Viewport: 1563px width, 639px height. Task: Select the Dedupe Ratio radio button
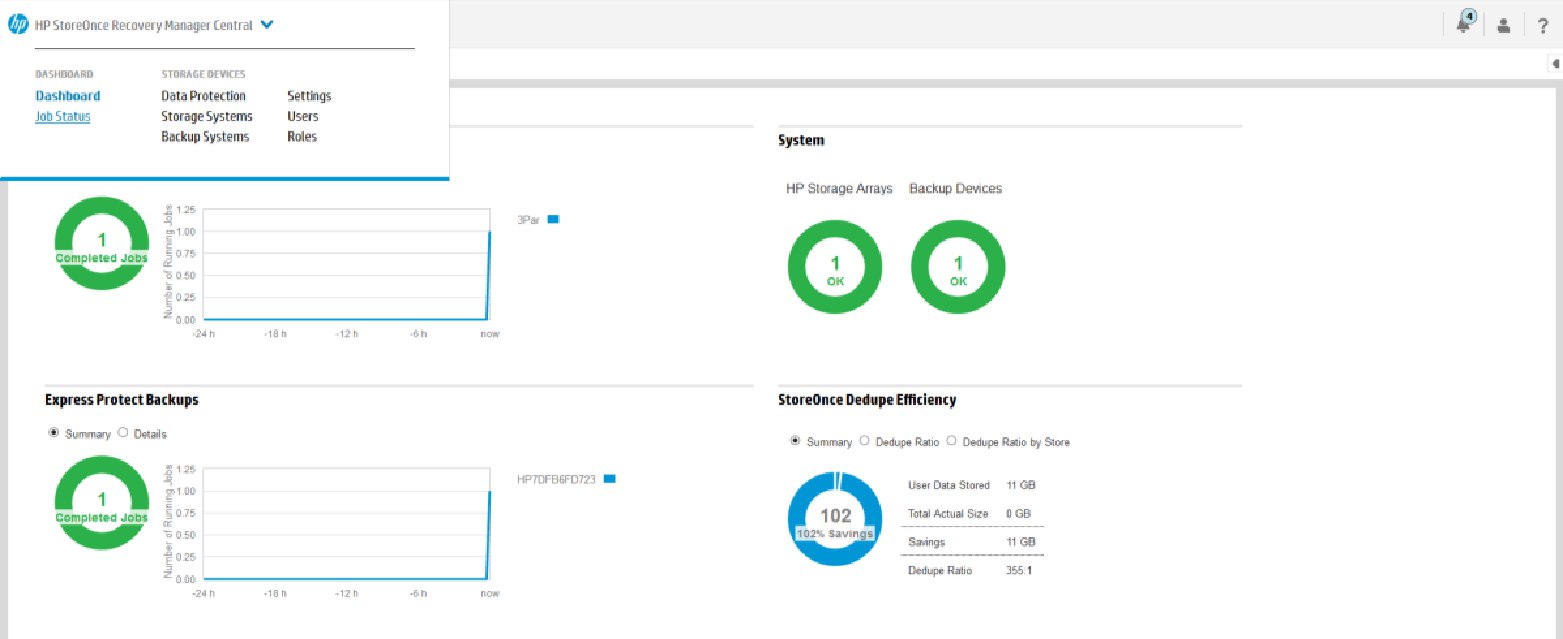coord(864,441)
